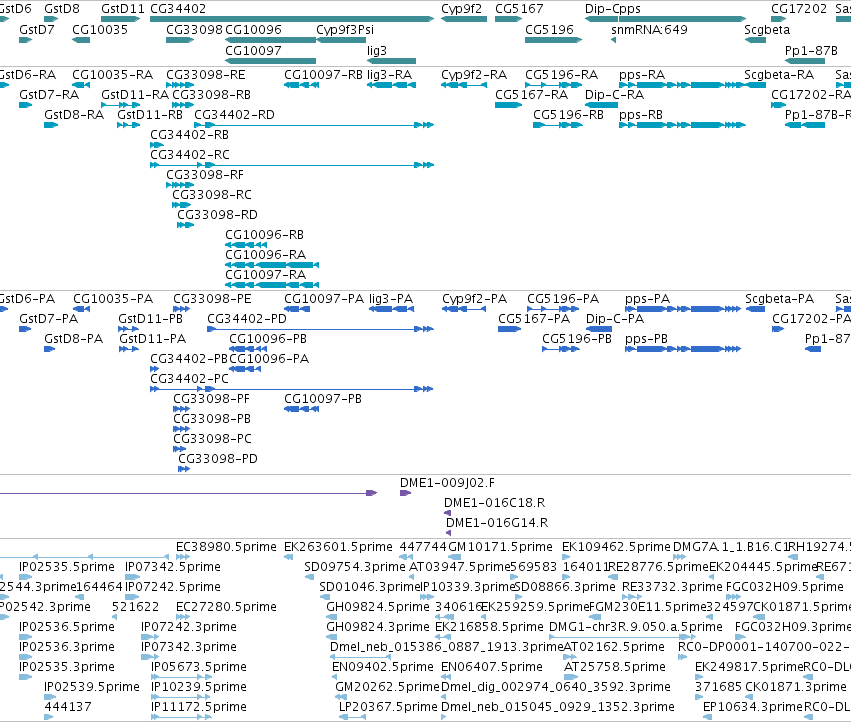
Task: Click transcript CG10097-RB label
Action: (323, 74)
